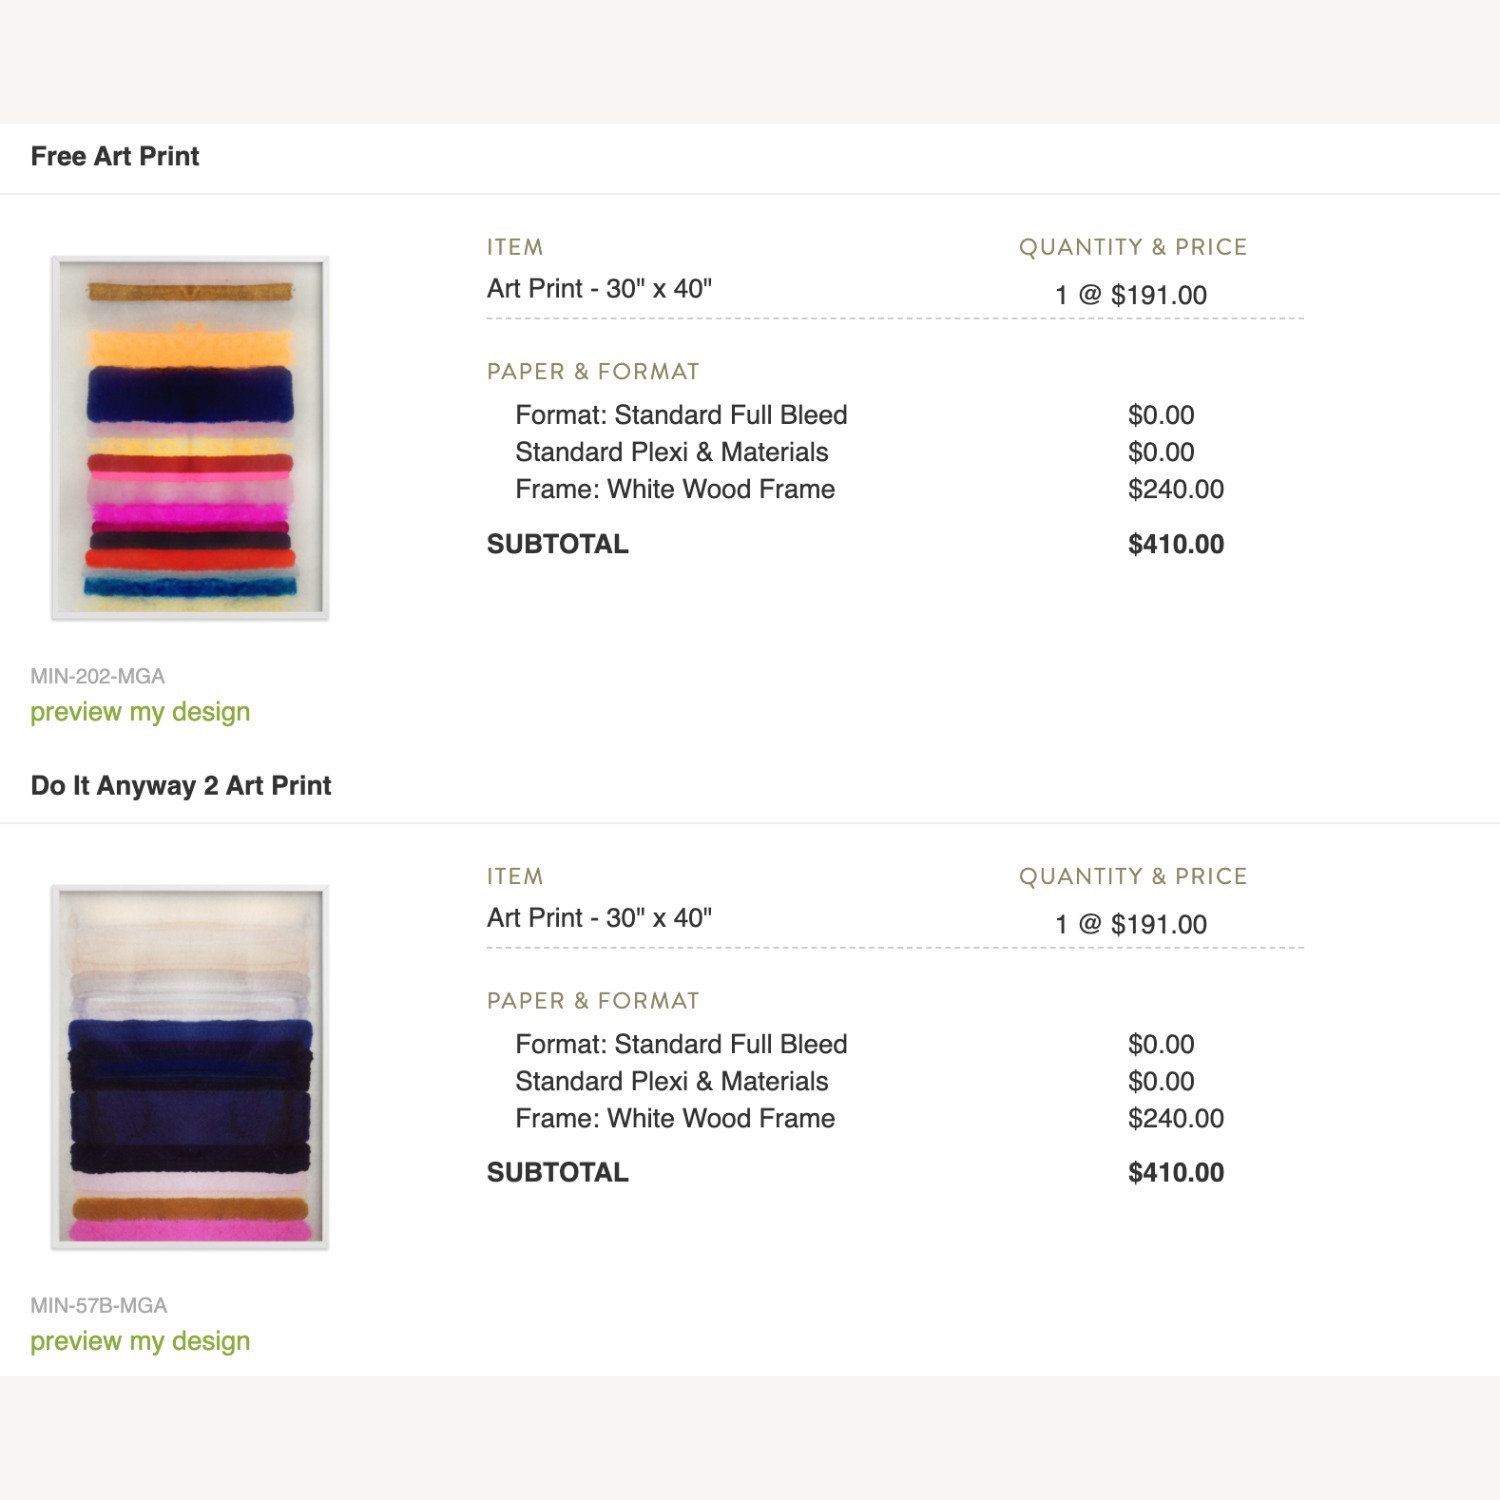1500x1500 pixels.
Task: Click the Free Art Print subtotal amount $410.00
Action: pos(1175,544)
